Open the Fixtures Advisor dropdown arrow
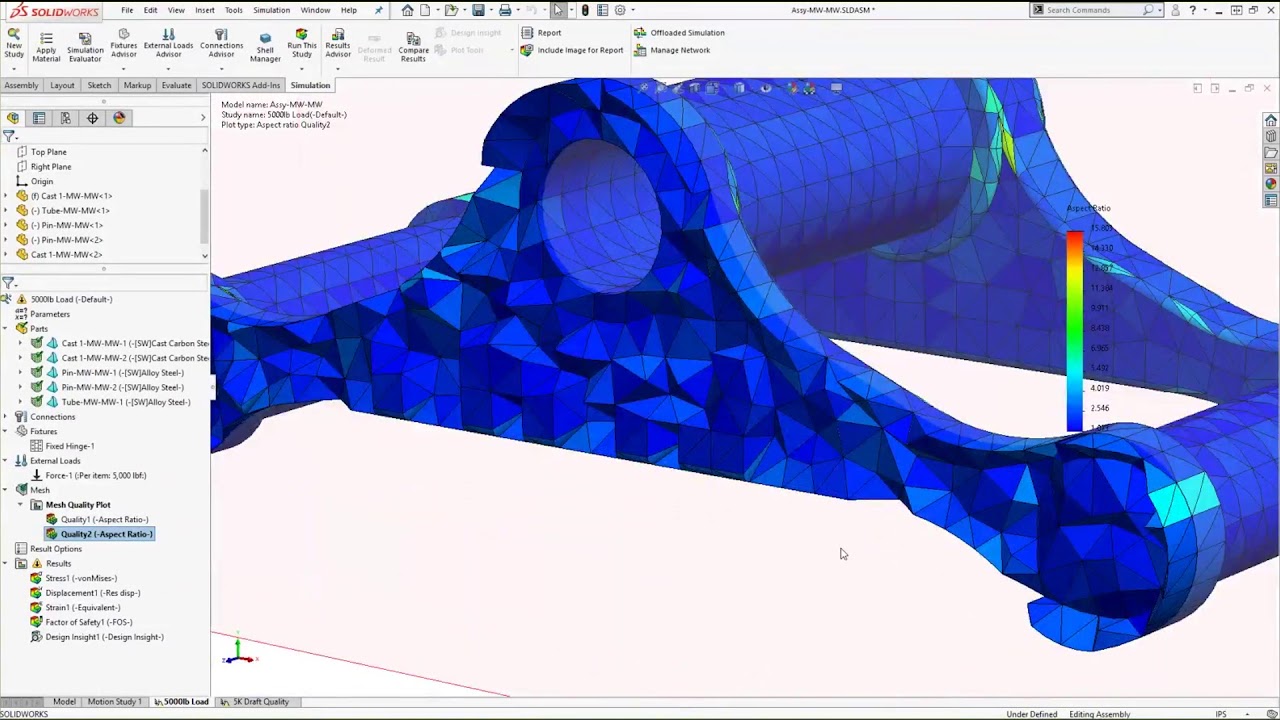The image size is (1280, 720). (123, 68)
